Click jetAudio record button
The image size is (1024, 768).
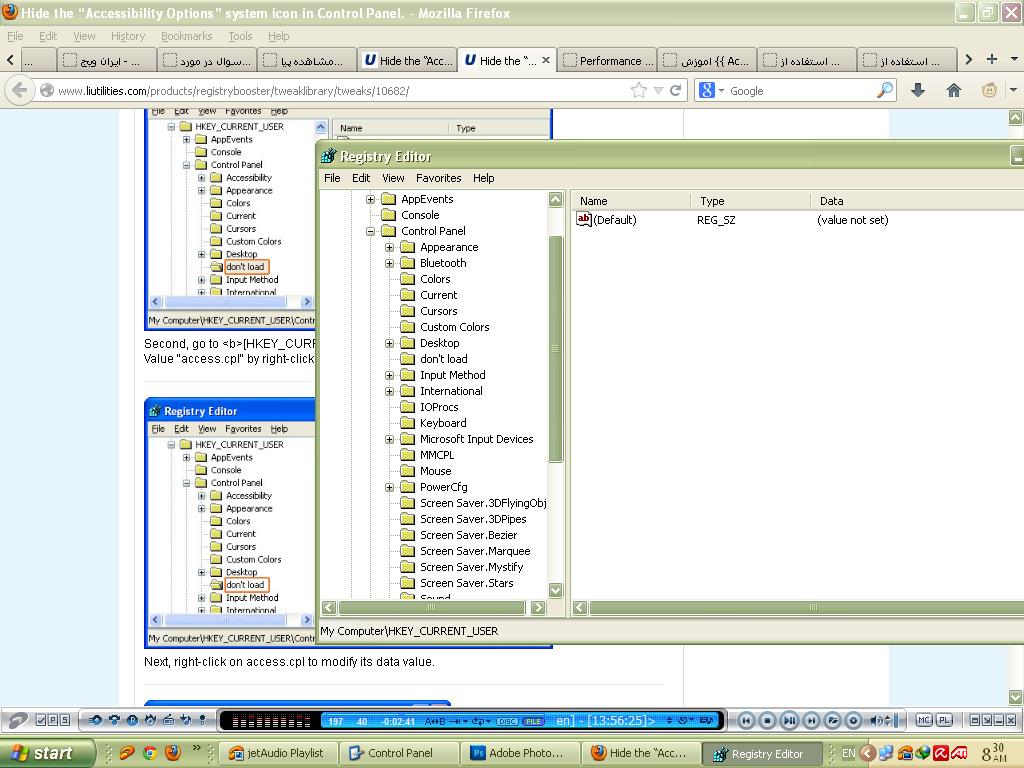pyautogui.click(x=854, y=720)
